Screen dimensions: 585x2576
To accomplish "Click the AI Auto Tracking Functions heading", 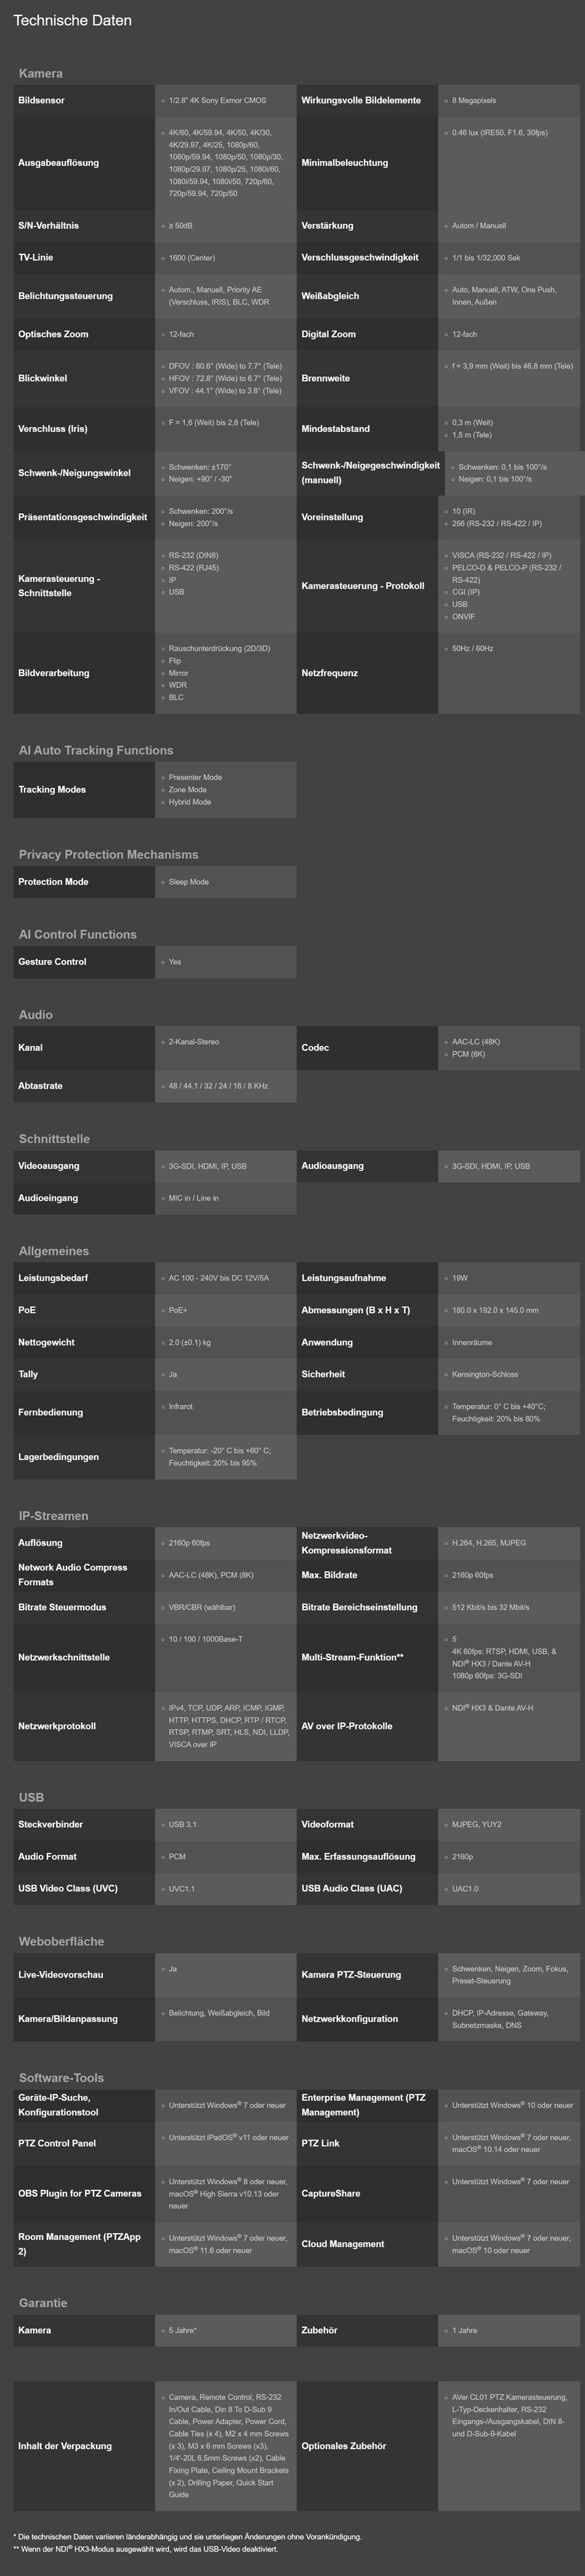I will 96,750.
